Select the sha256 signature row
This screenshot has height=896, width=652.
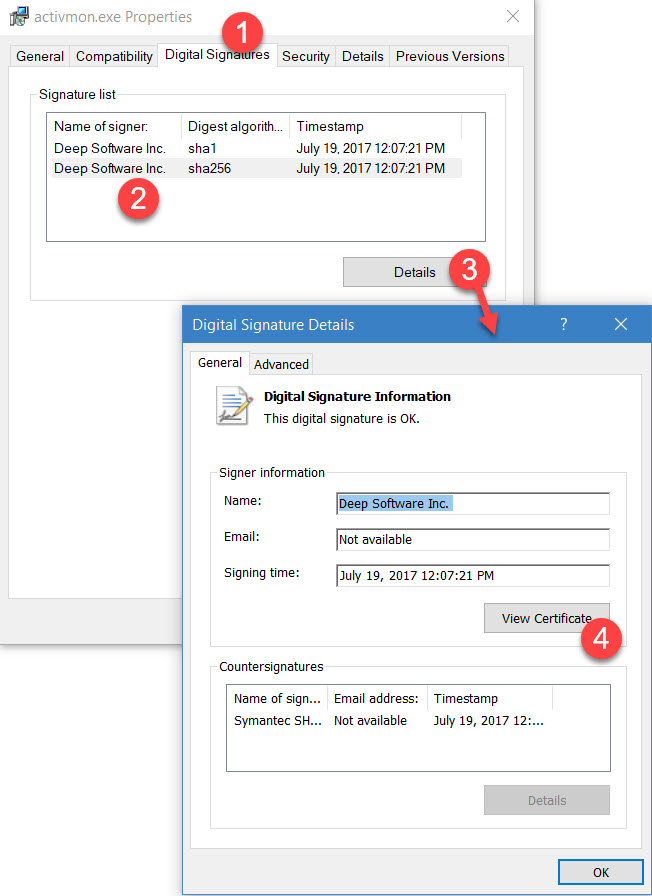(257, 169)
